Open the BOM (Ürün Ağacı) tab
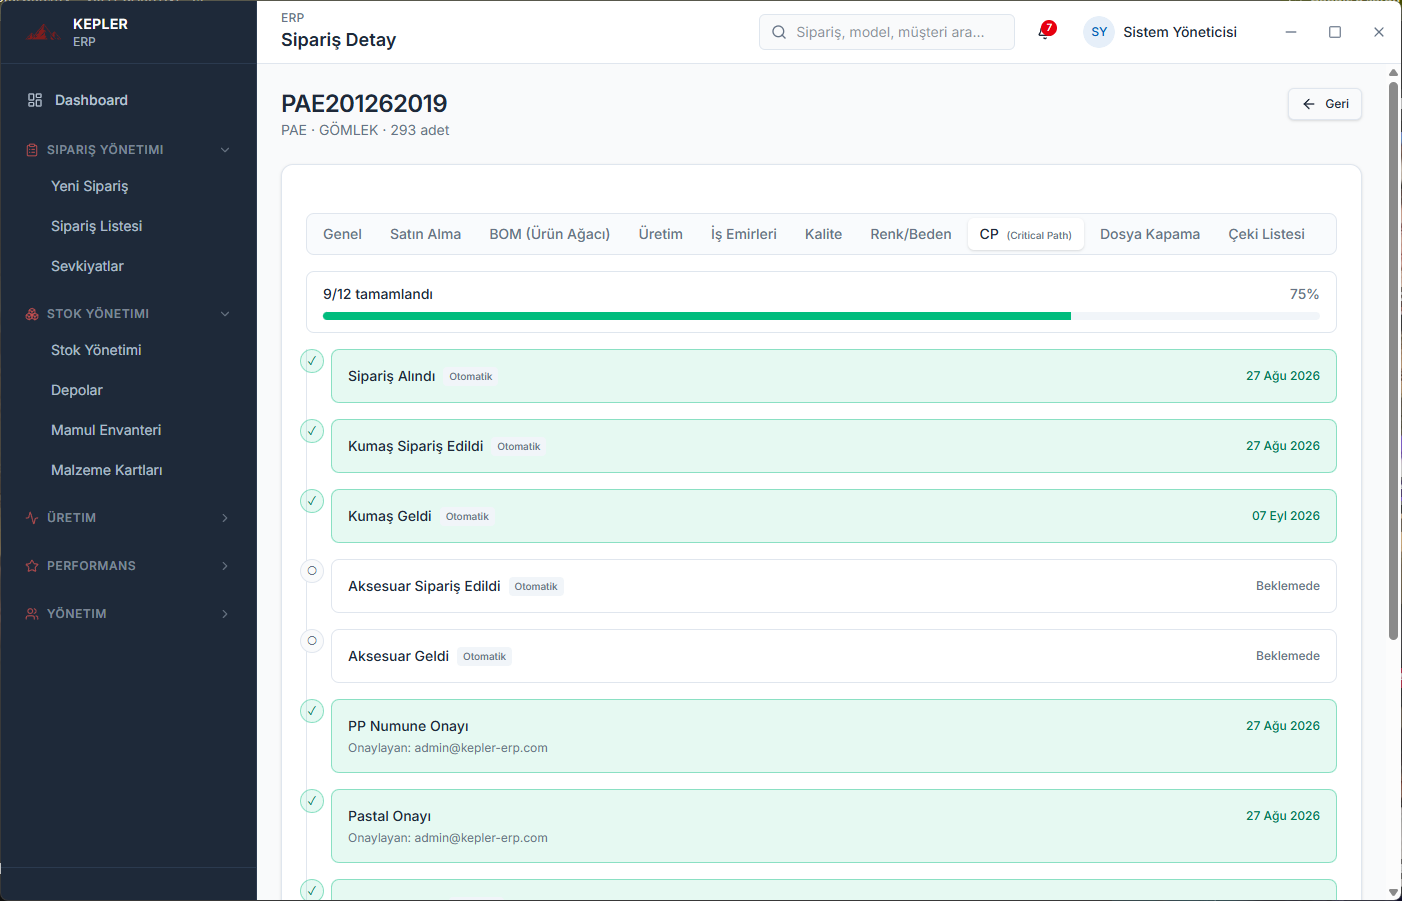This screenshot has width=1402, height=901. click(x=550, y=234)
